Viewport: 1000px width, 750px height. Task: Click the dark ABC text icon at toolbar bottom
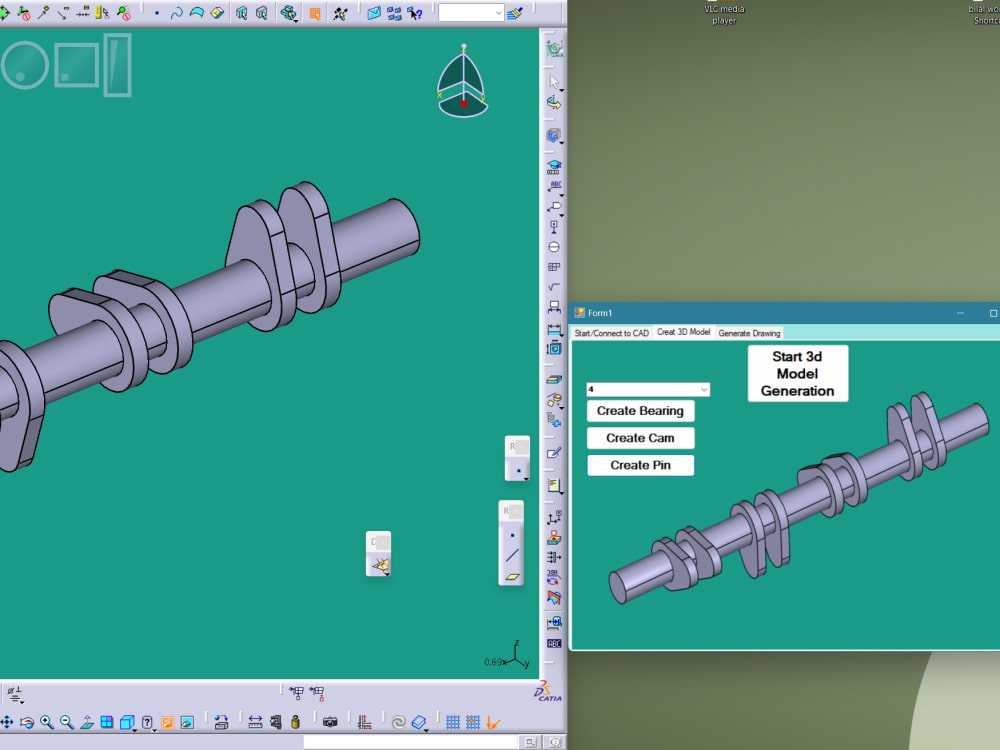point(554,643)
